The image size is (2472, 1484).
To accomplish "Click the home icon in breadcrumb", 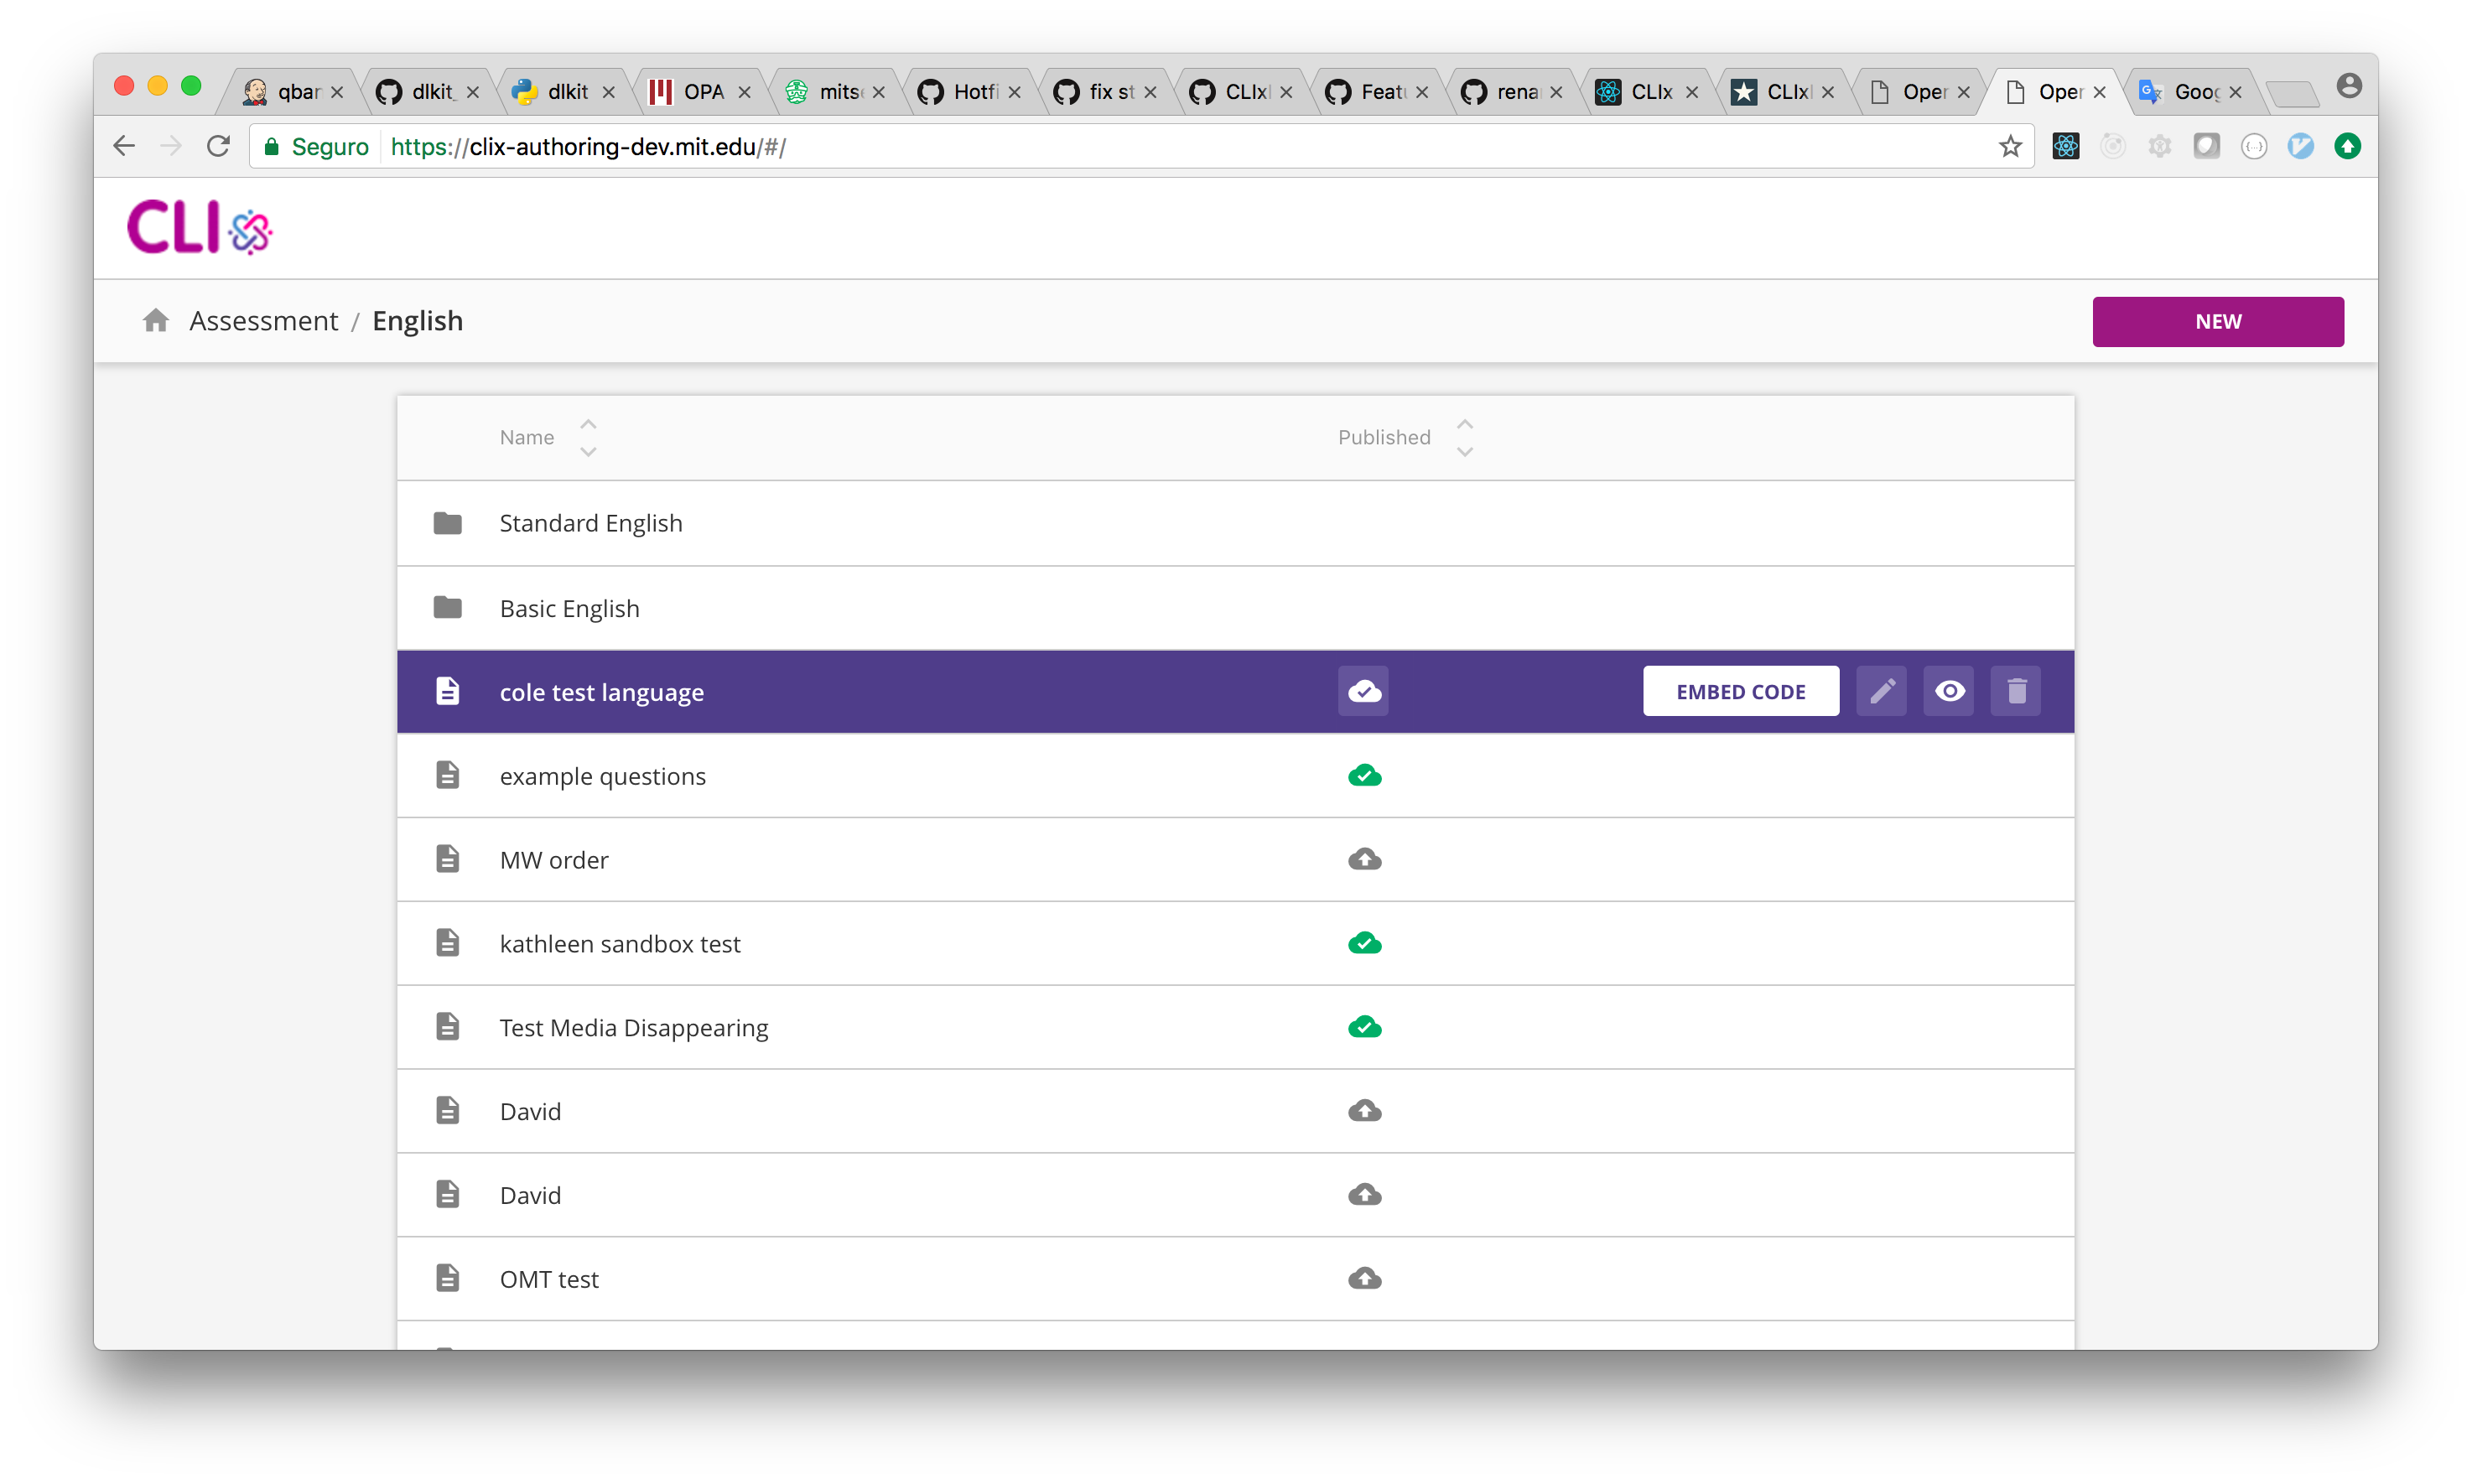I will click(155, 321).
